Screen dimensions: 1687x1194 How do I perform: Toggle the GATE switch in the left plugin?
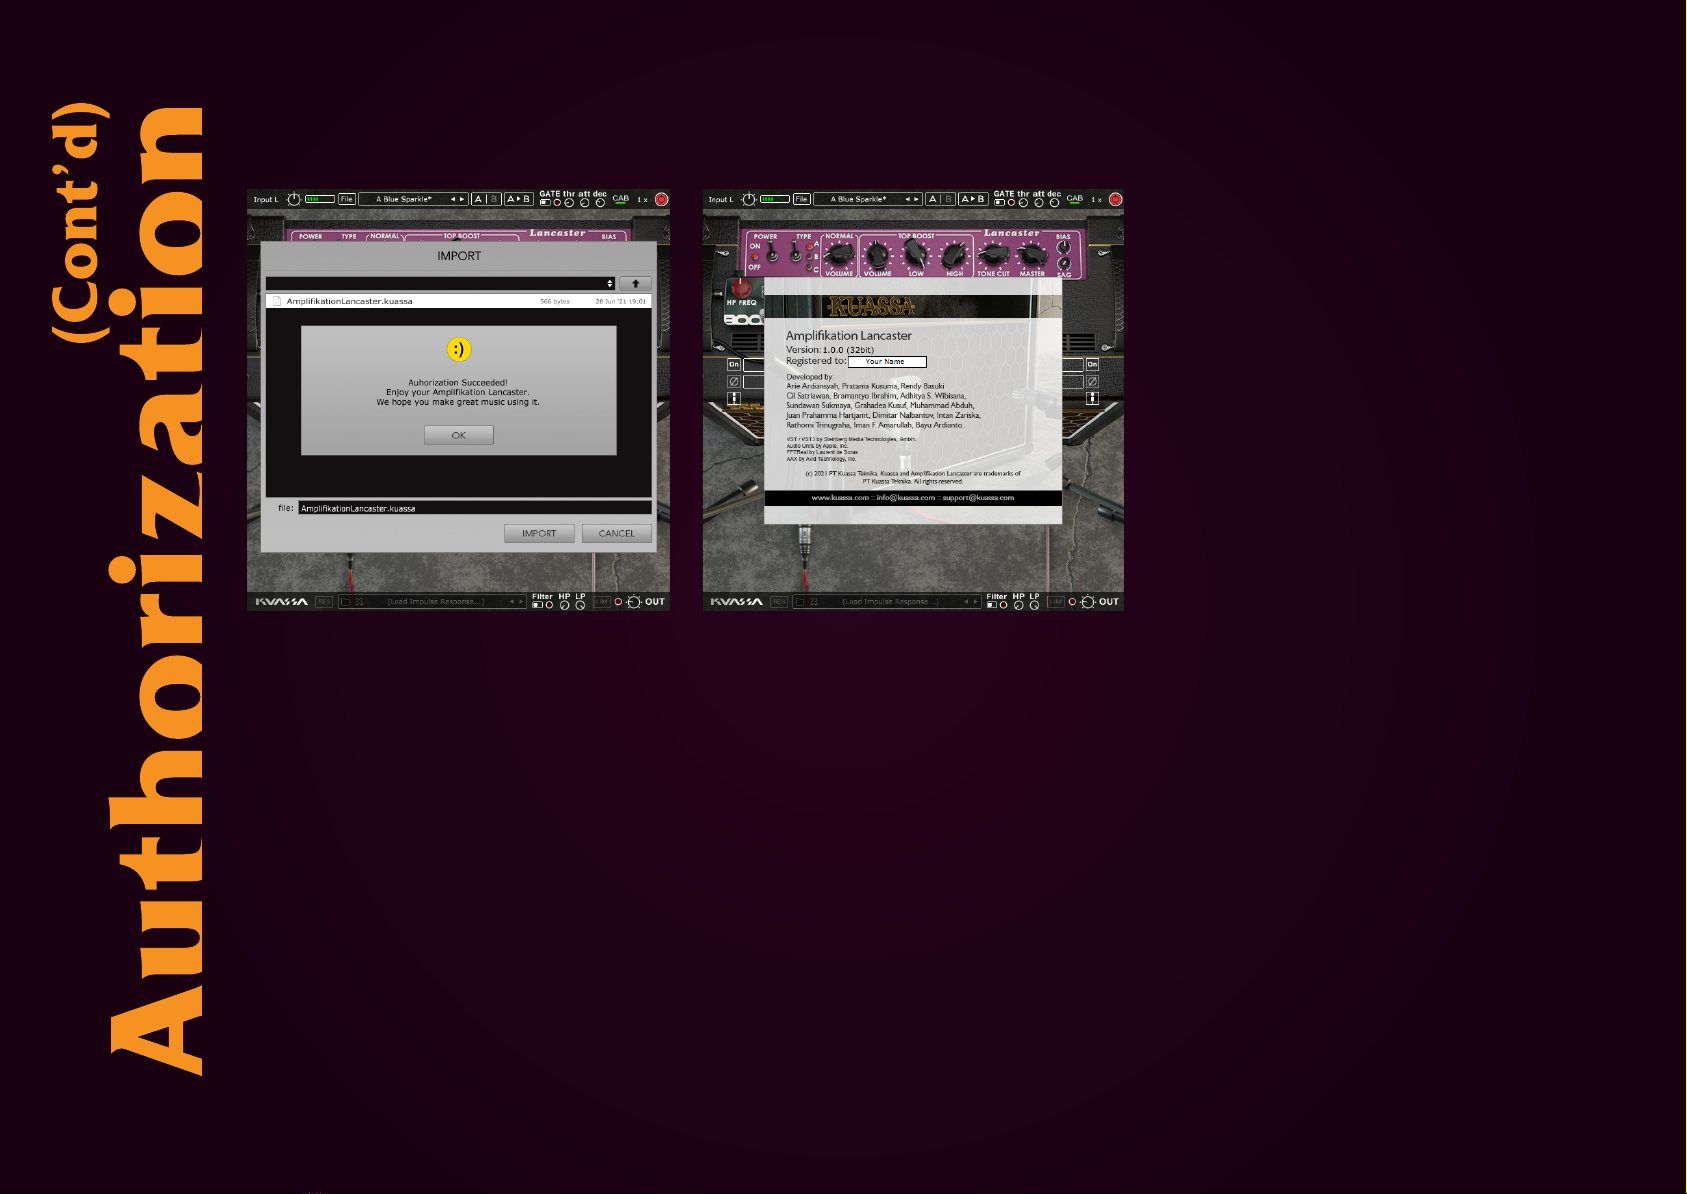[545, 203]
